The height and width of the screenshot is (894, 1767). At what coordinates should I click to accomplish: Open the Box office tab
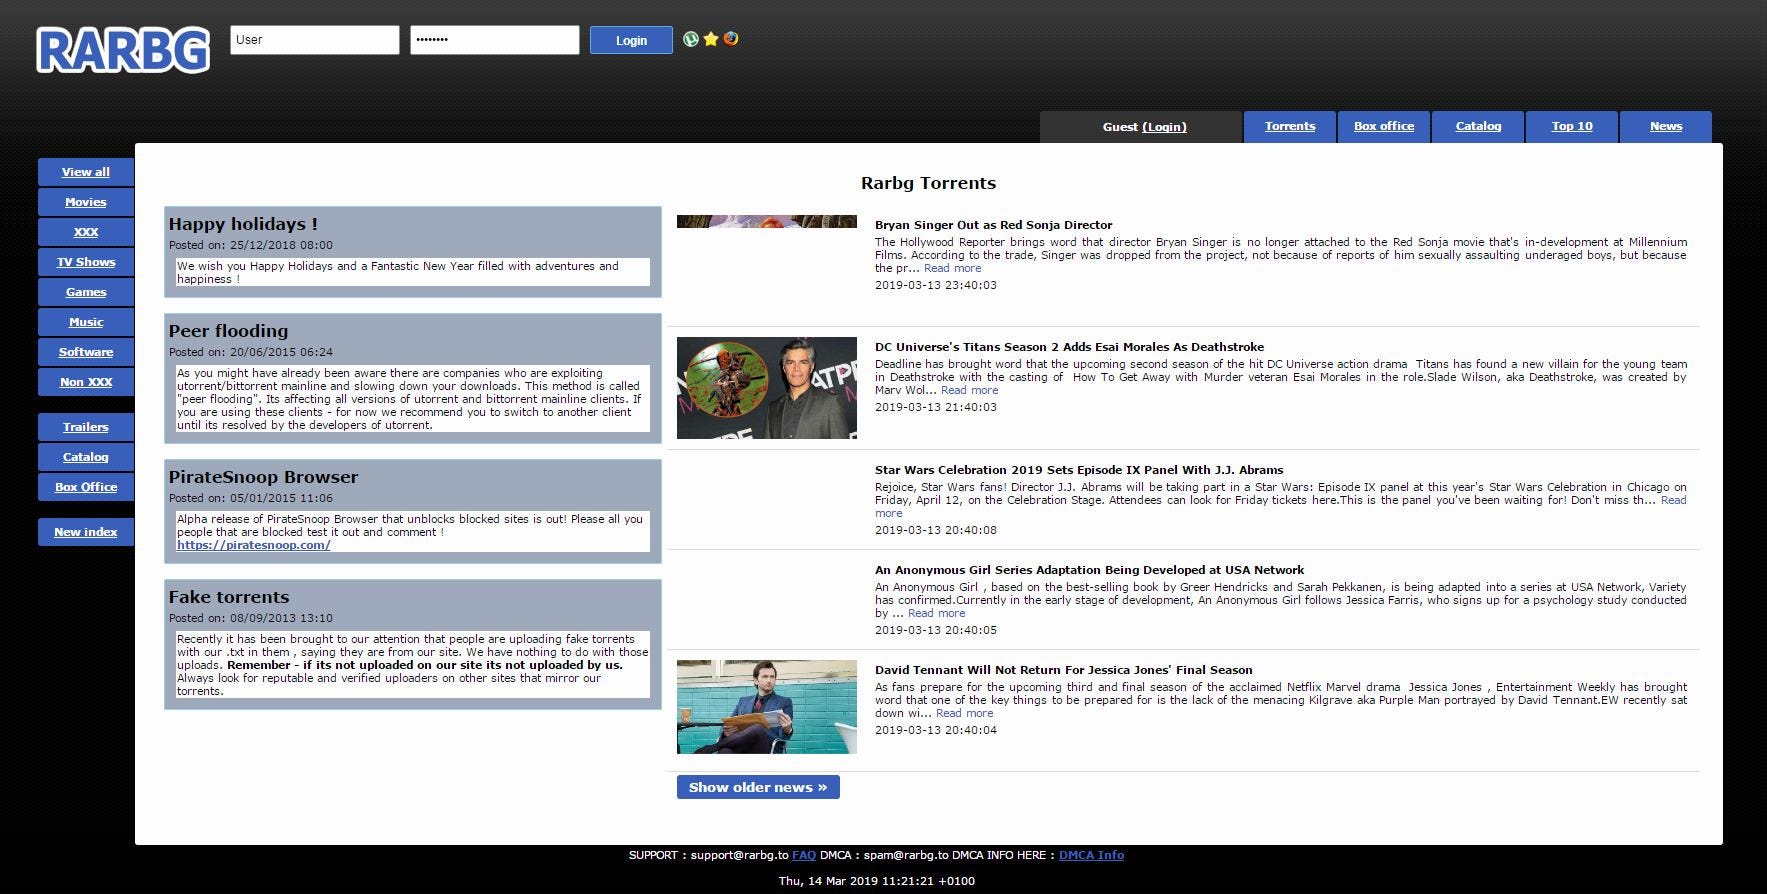(1384, 126)
